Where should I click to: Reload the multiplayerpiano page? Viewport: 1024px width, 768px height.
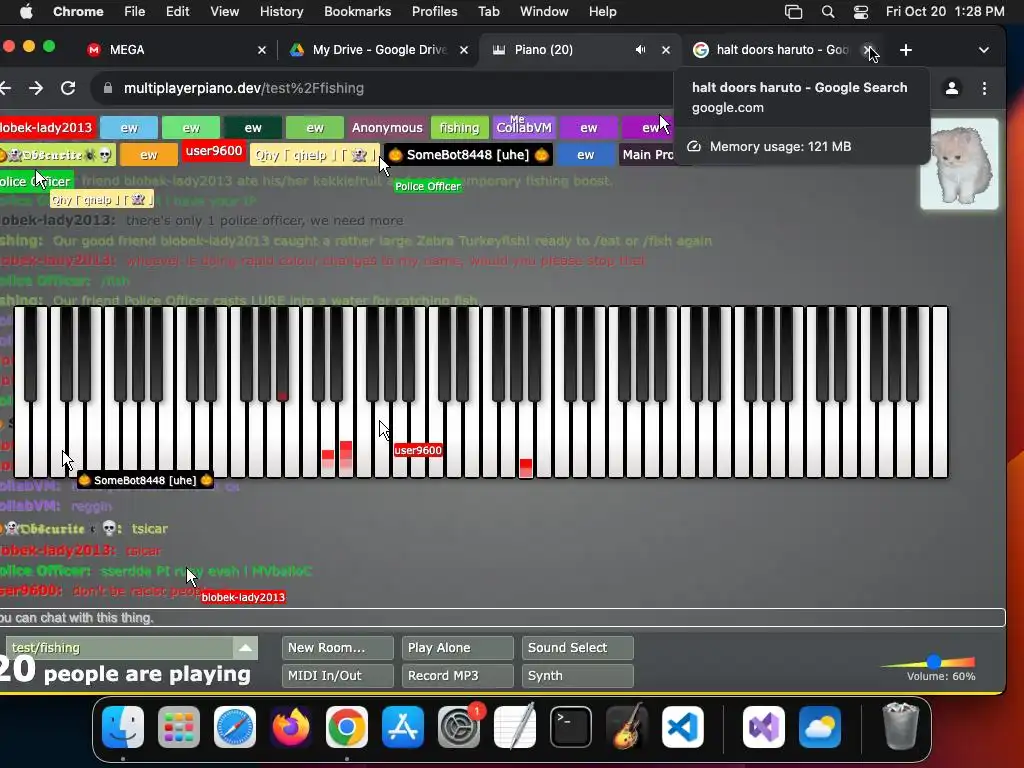click(x=68, y=88)
